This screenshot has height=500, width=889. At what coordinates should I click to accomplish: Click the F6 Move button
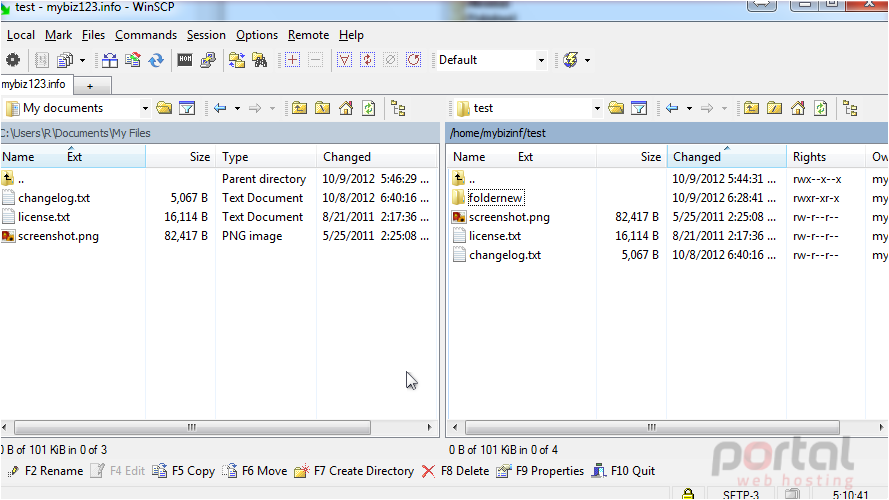(x=255, y=471)
